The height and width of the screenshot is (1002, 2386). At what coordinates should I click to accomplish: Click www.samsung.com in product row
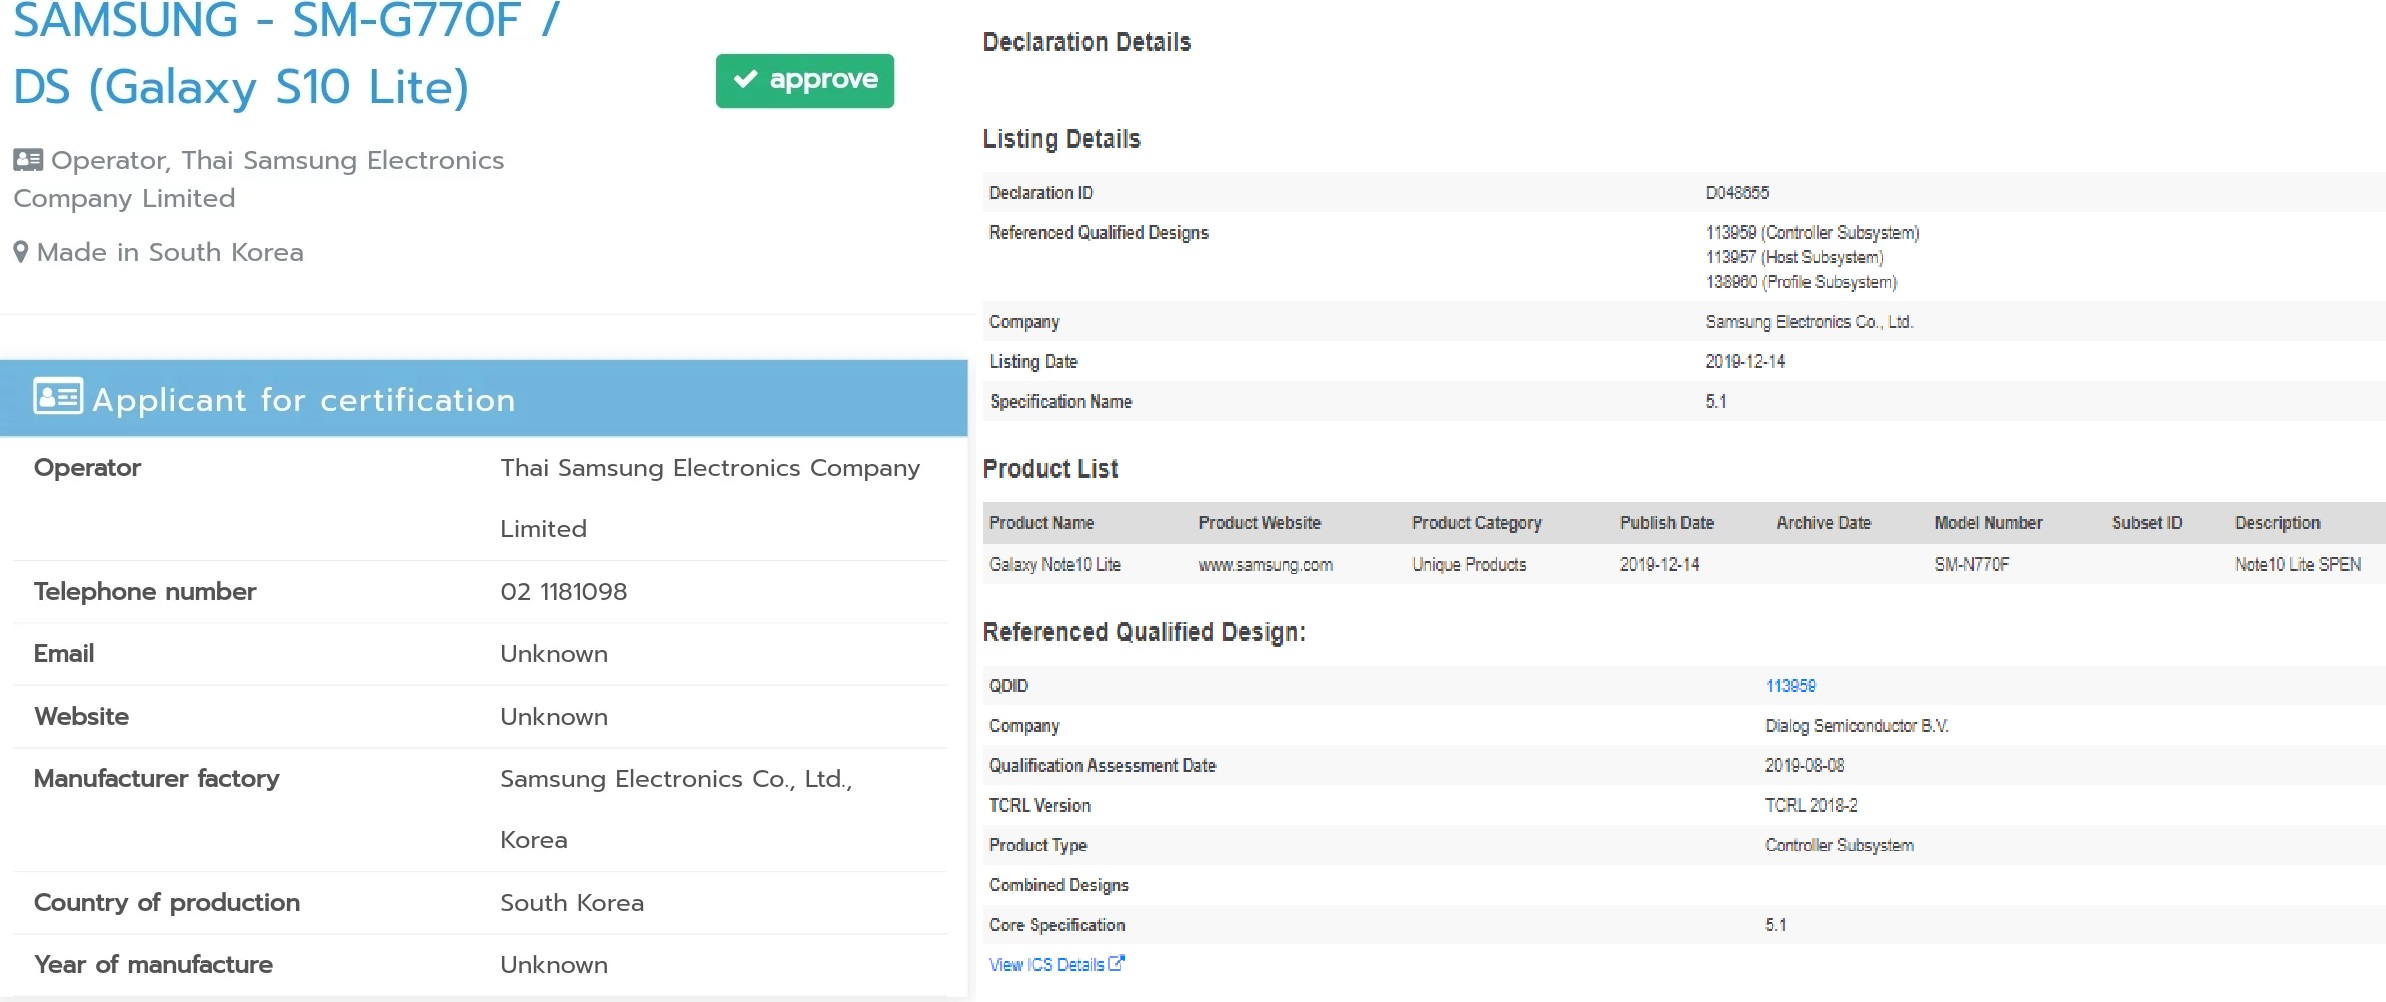[x=1265, y=565]
